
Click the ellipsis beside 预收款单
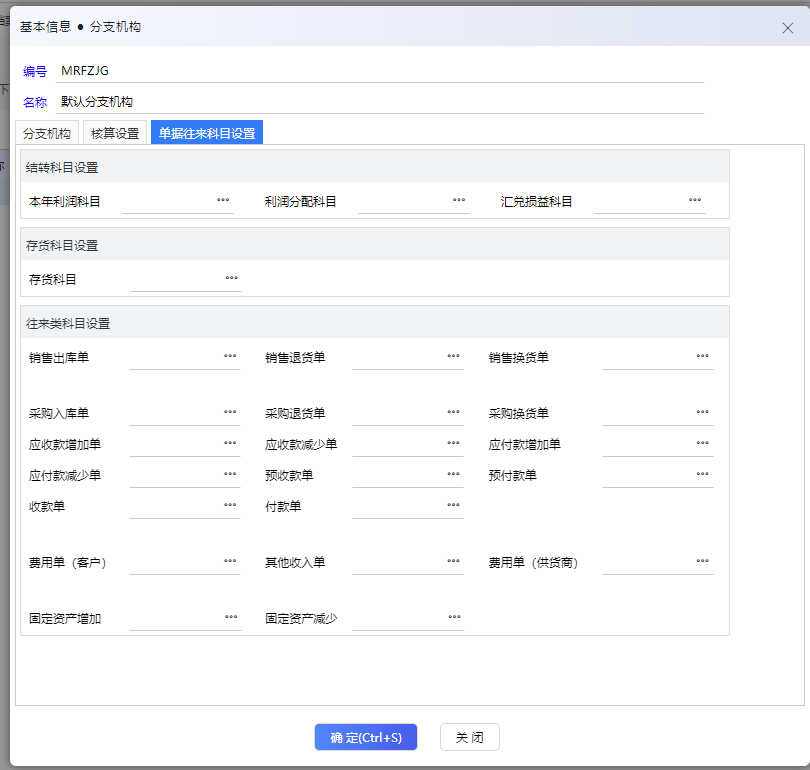tap(453, 474)
